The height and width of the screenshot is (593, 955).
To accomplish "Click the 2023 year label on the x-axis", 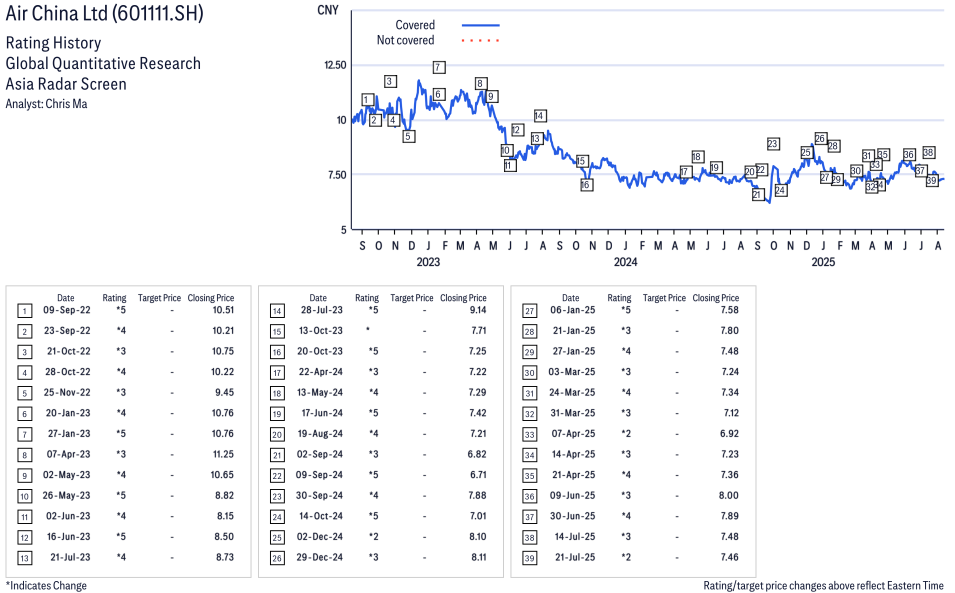I will pos(428,262).
